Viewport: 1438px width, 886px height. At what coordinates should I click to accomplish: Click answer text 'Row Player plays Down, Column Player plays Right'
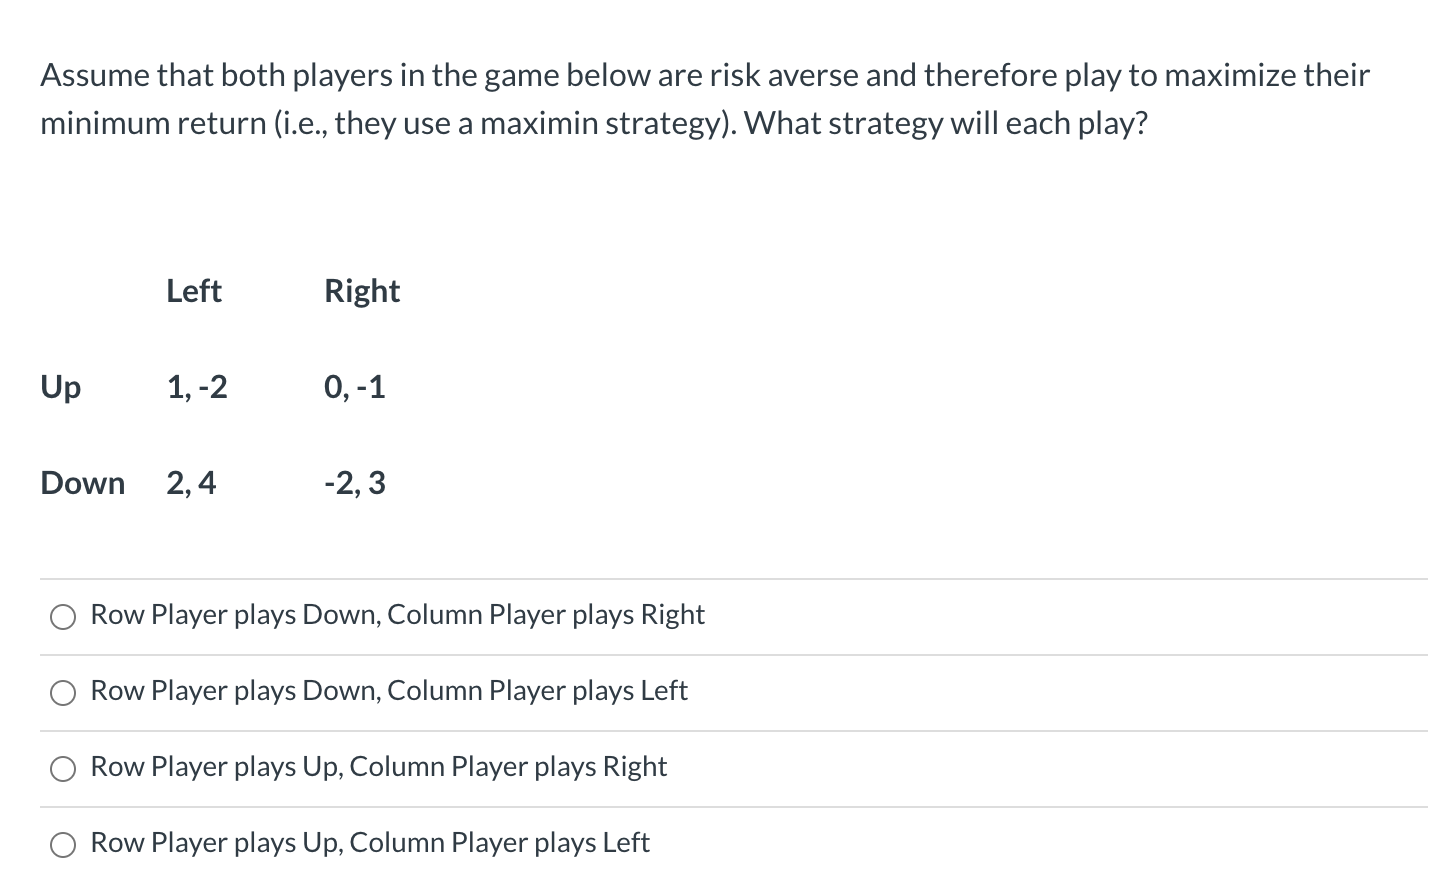pyautogui.click(x=398, y=615)
